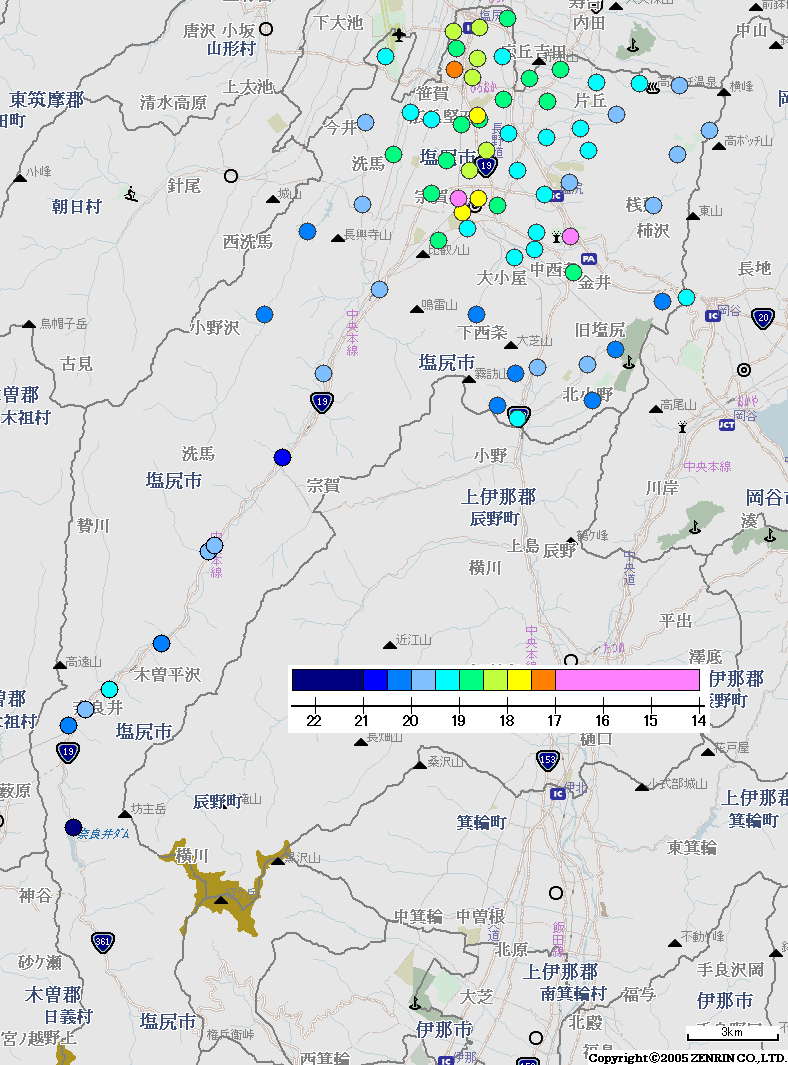Click the Route 153 highway shield
This screenshot has height=1065, width=788.
pyautogui.click(x=546, y=760)
